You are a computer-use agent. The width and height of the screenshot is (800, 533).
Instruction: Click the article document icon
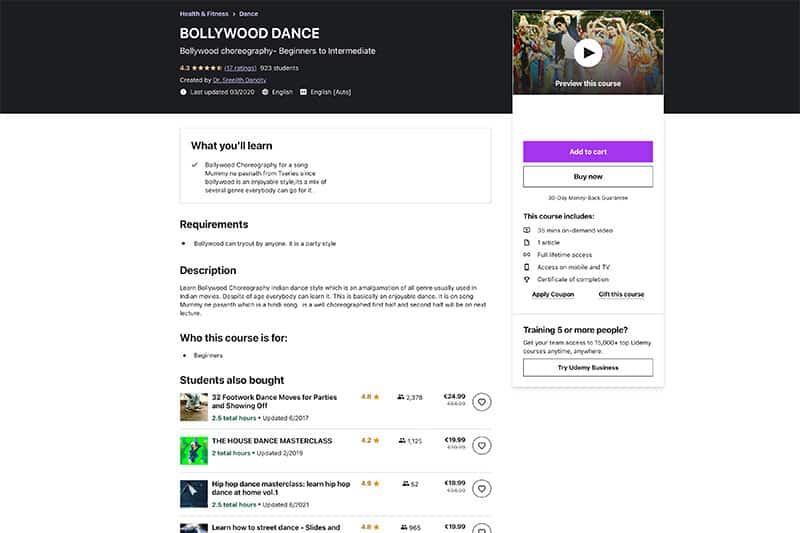pos(527,242)
